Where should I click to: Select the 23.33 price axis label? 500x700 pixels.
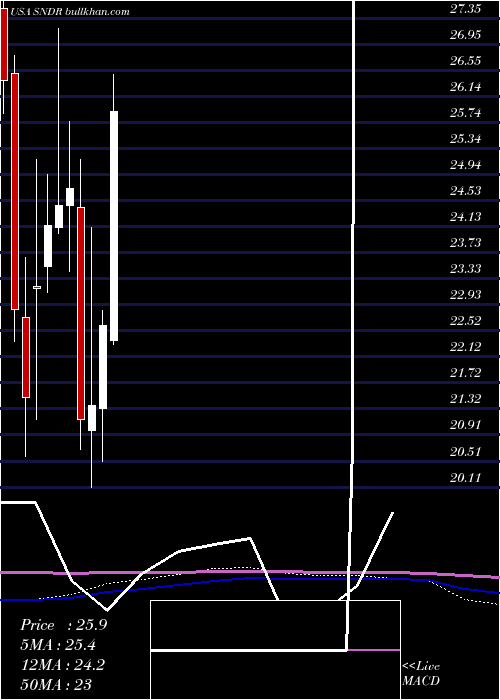[465, 268]
